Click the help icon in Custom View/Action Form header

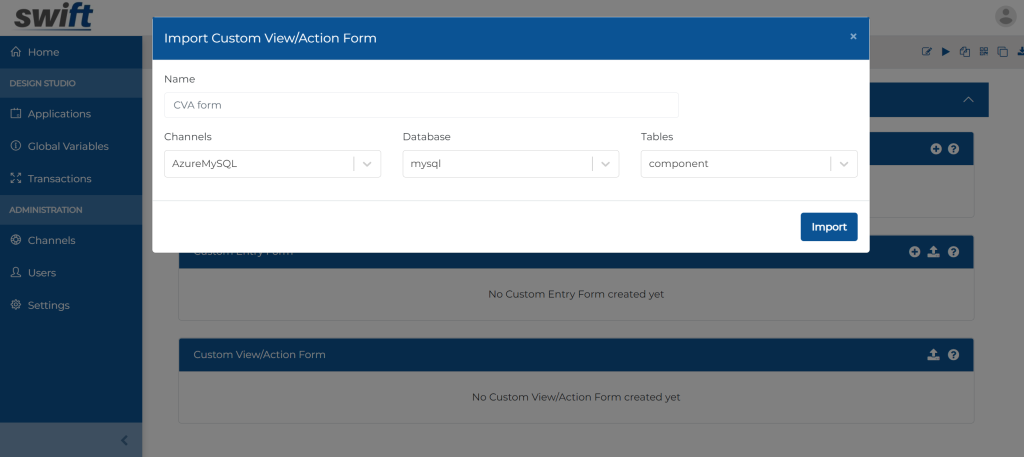pyautogui.click(x=953, y=355)
